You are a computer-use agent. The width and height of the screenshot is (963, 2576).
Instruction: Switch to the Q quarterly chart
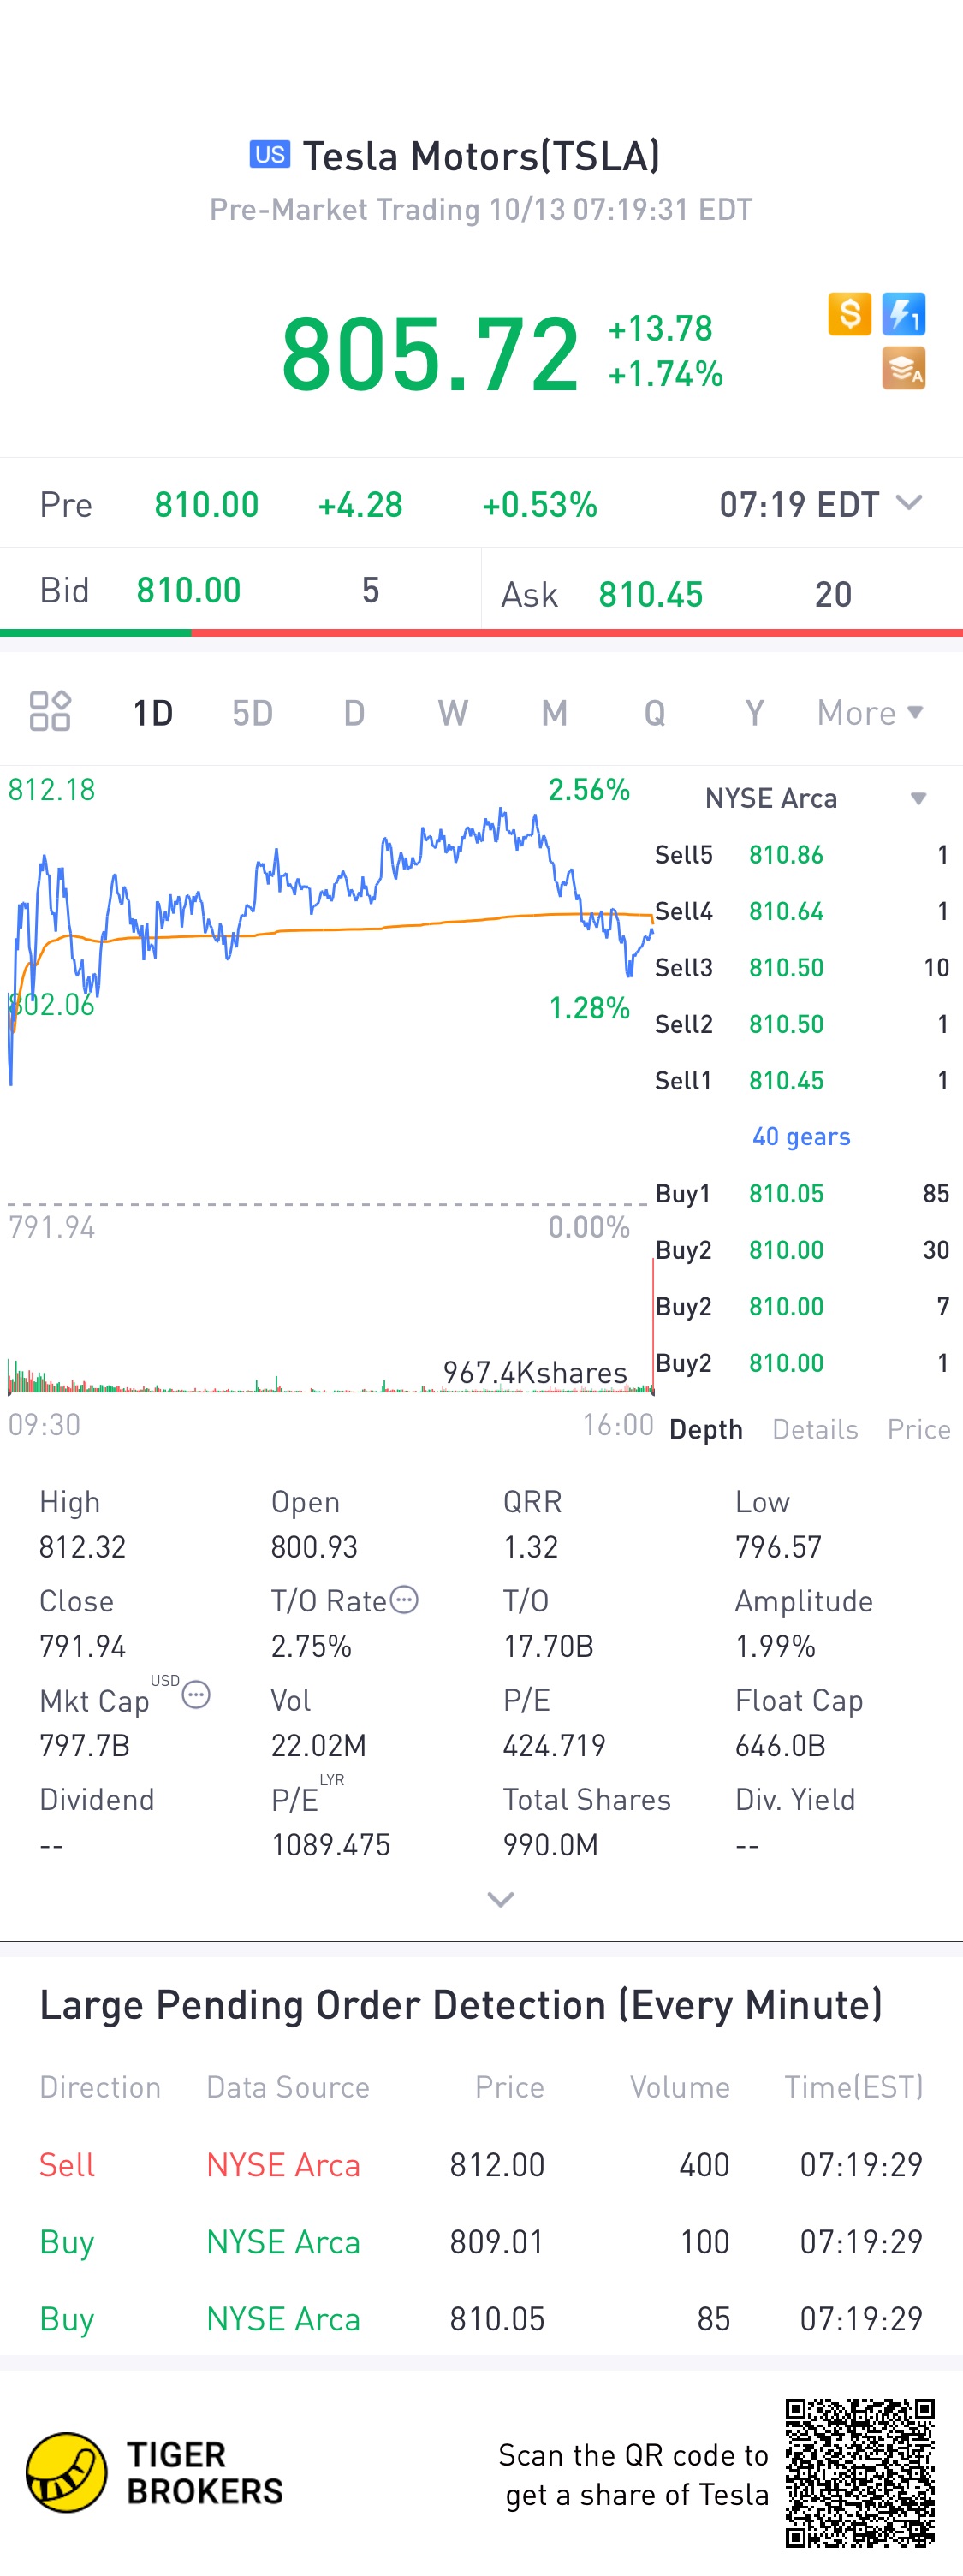(654, 713)
